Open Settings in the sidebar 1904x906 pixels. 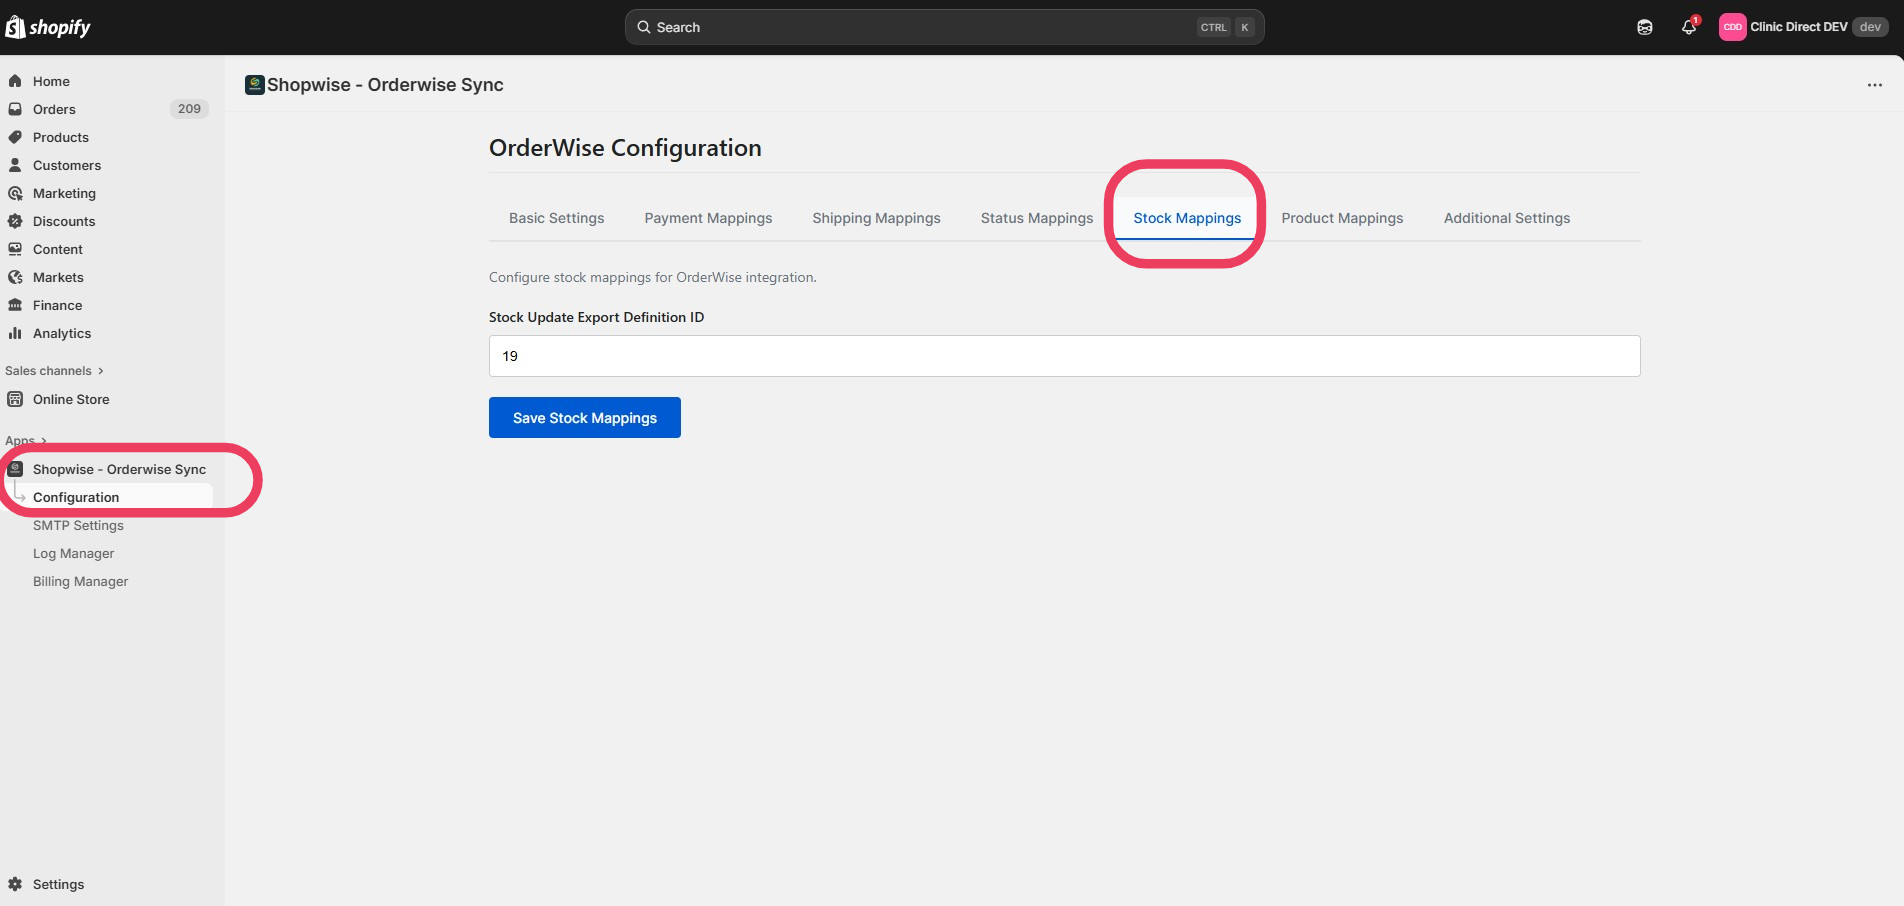click(x=58, y=884)
